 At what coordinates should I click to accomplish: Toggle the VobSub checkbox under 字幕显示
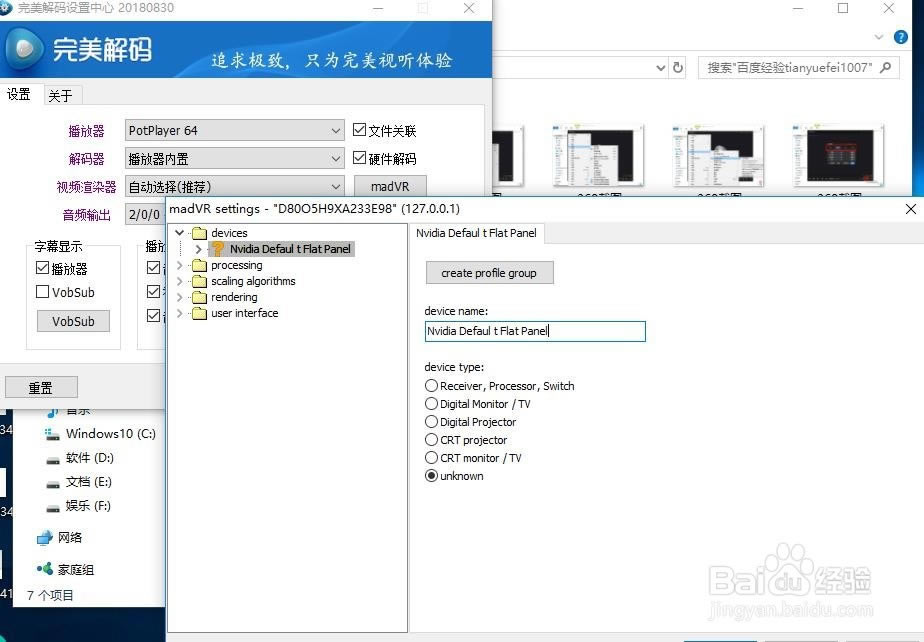41,292
